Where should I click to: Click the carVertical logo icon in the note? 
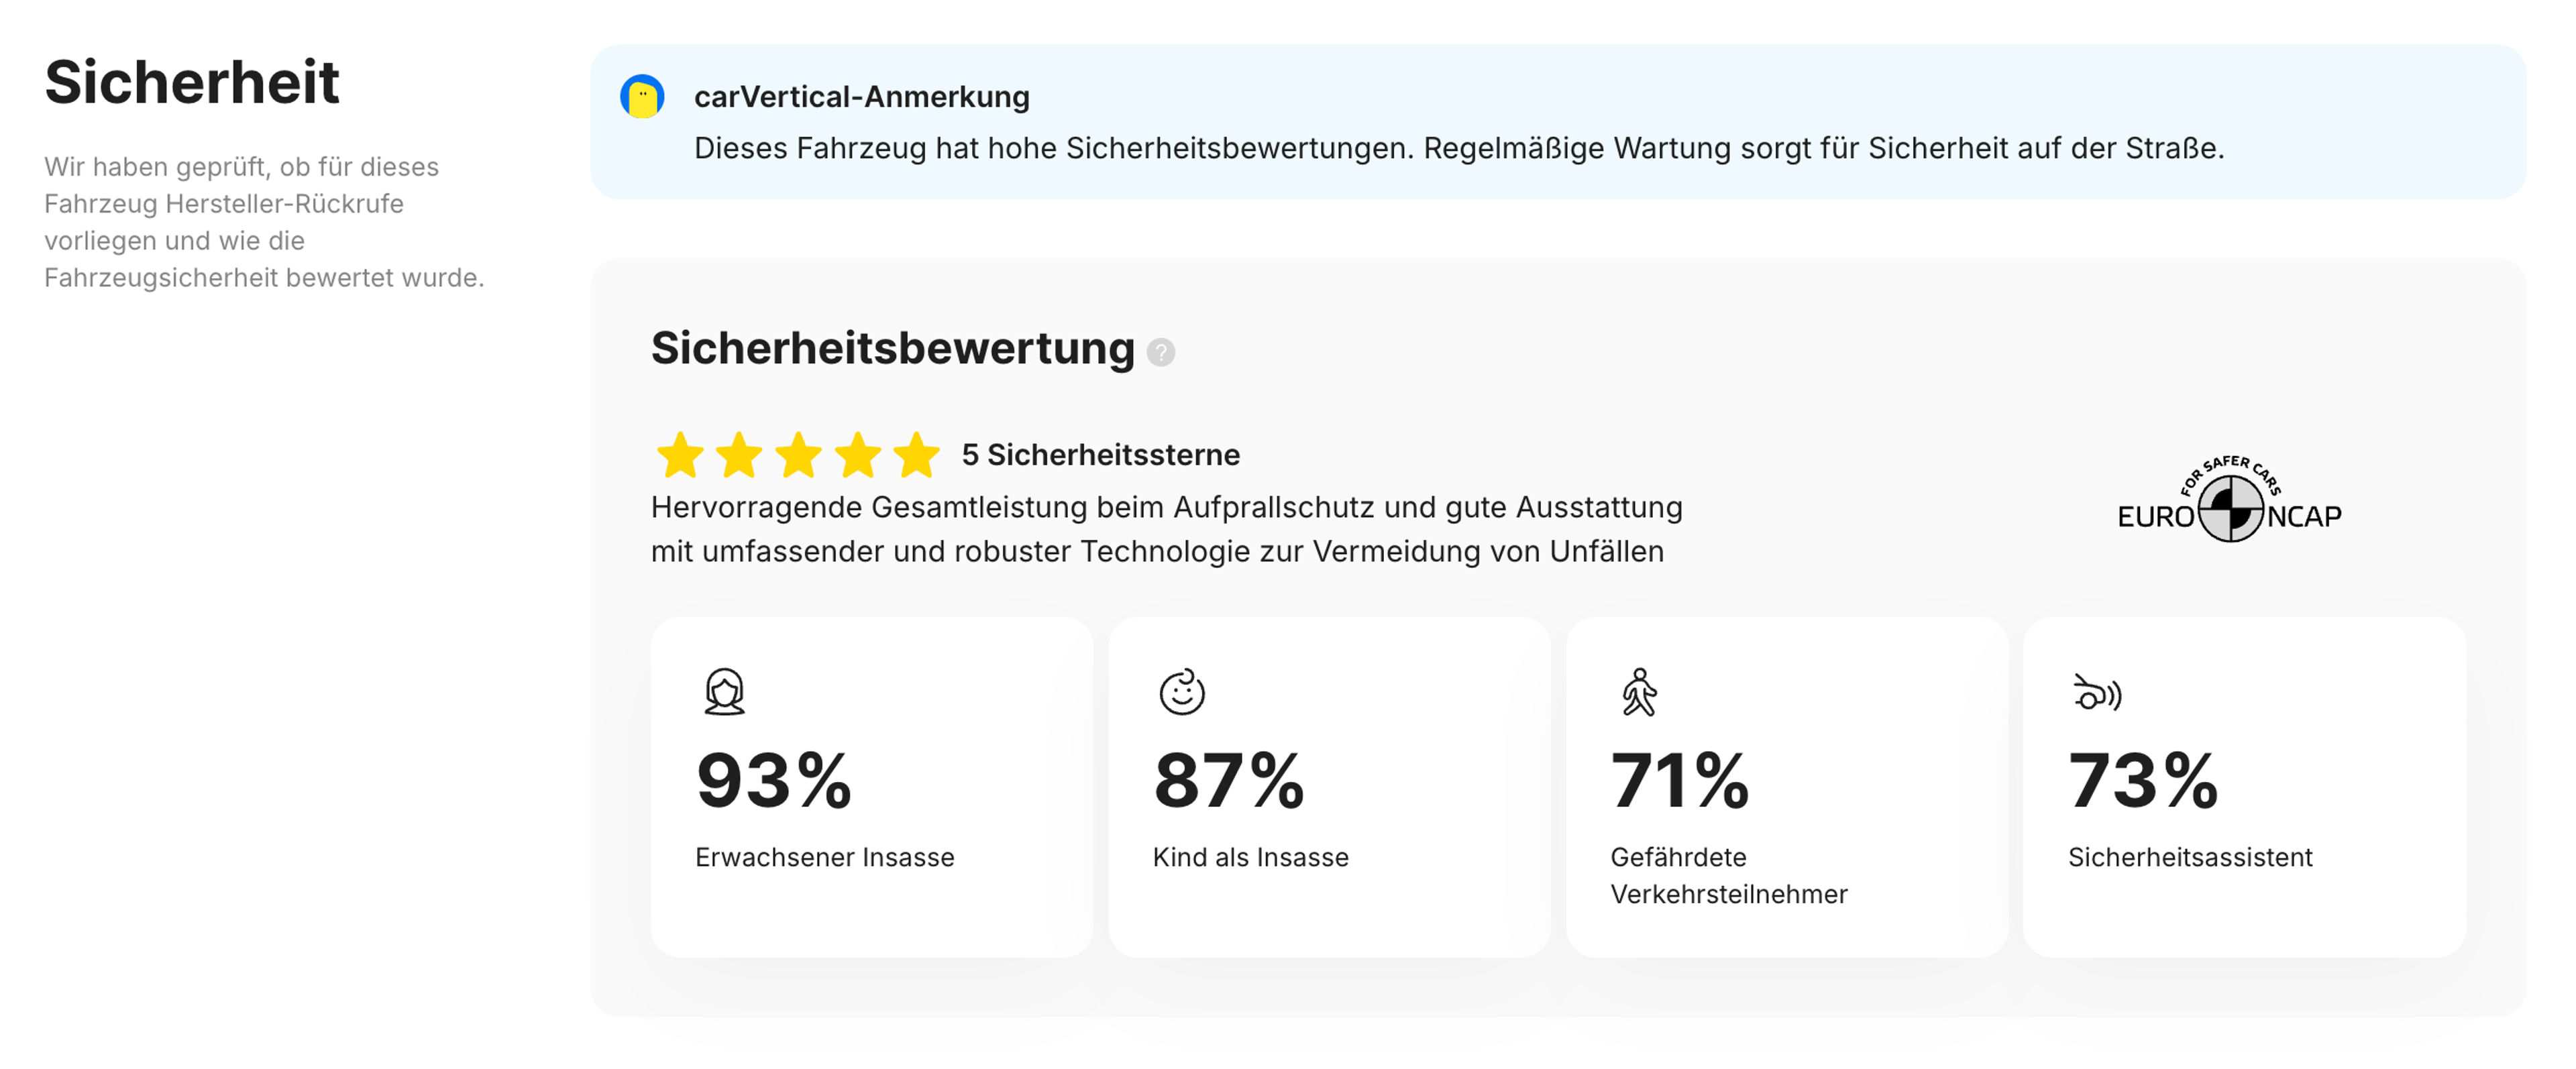[x=643, y=96]
